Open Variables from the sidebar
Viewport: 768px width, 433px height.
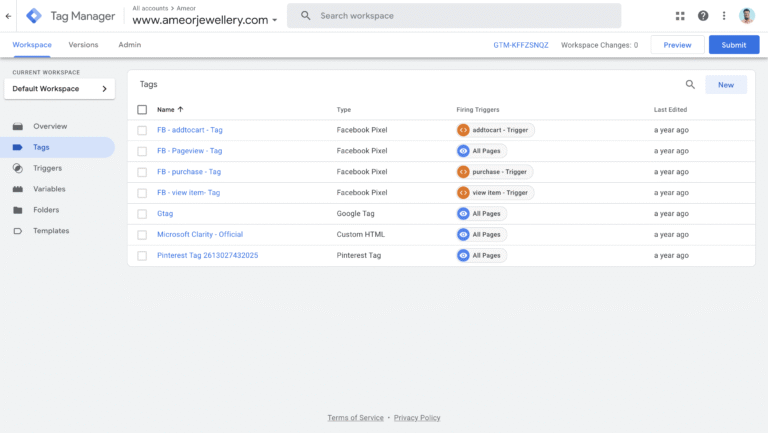[49, 189]
